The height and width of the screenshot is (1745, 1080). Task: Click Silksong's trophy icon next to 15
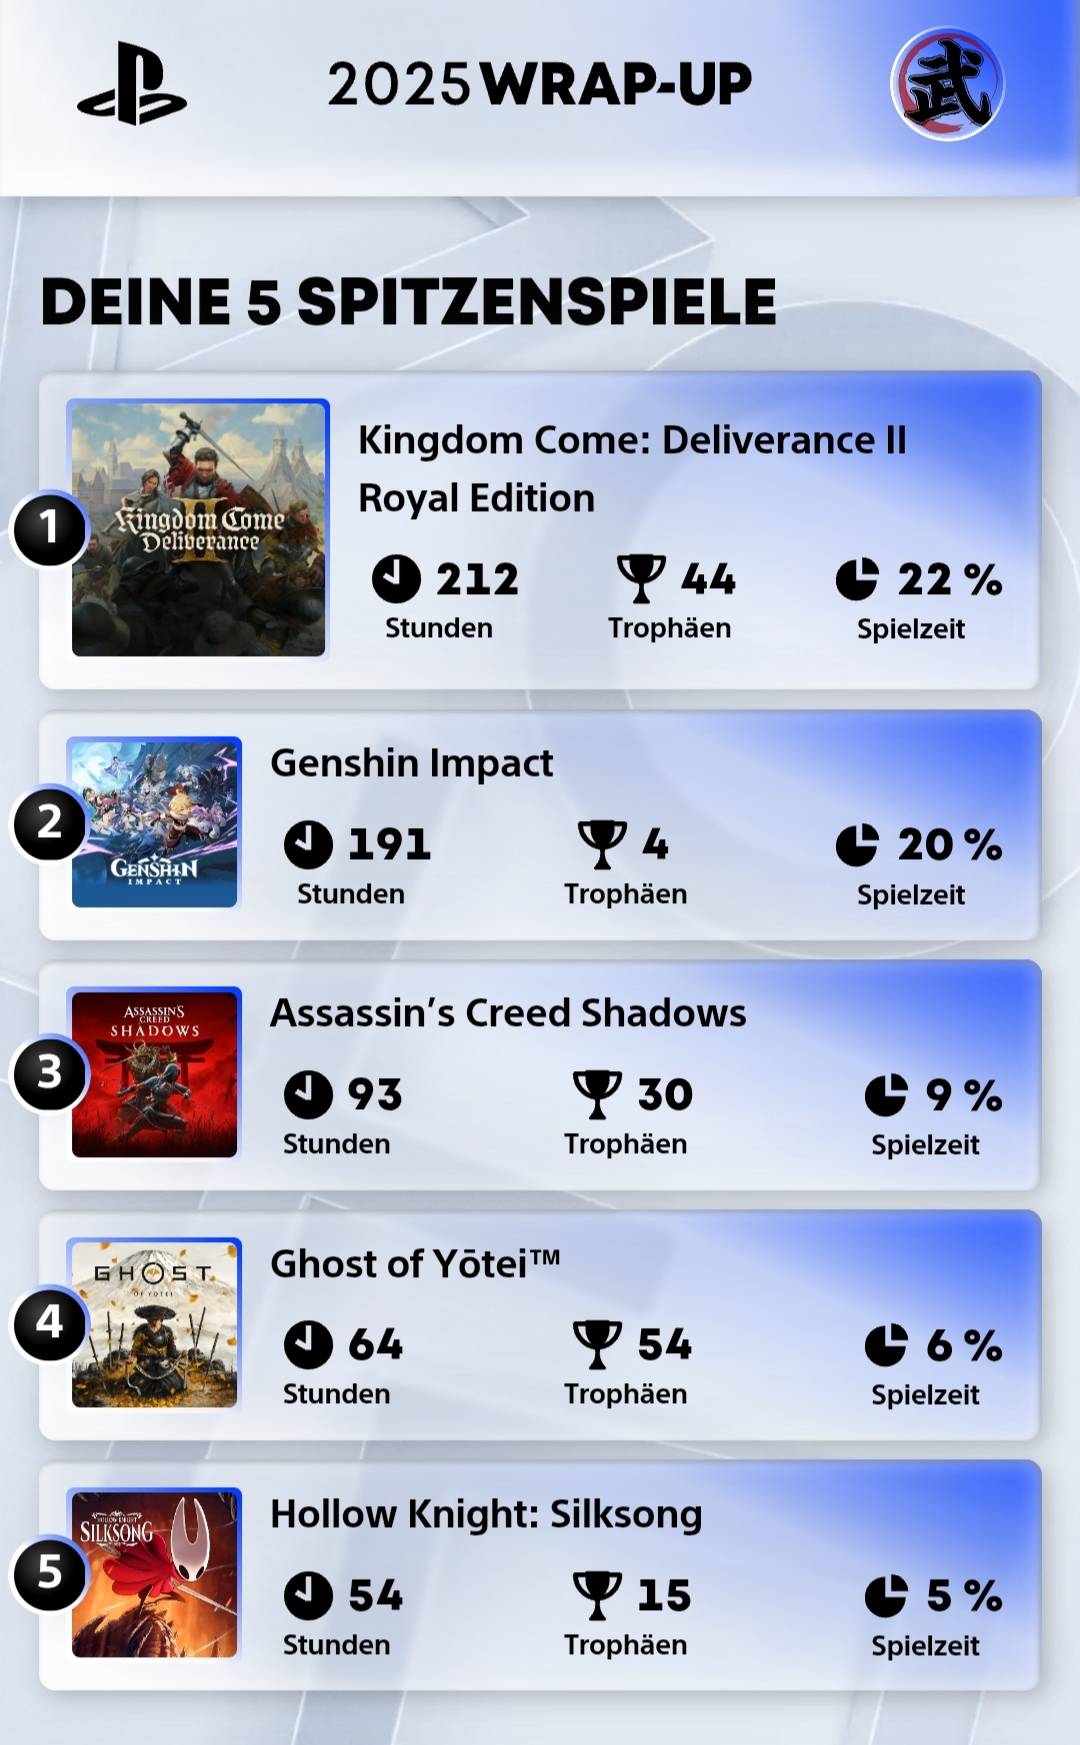pyautogui.click(x=597, y=1595)
